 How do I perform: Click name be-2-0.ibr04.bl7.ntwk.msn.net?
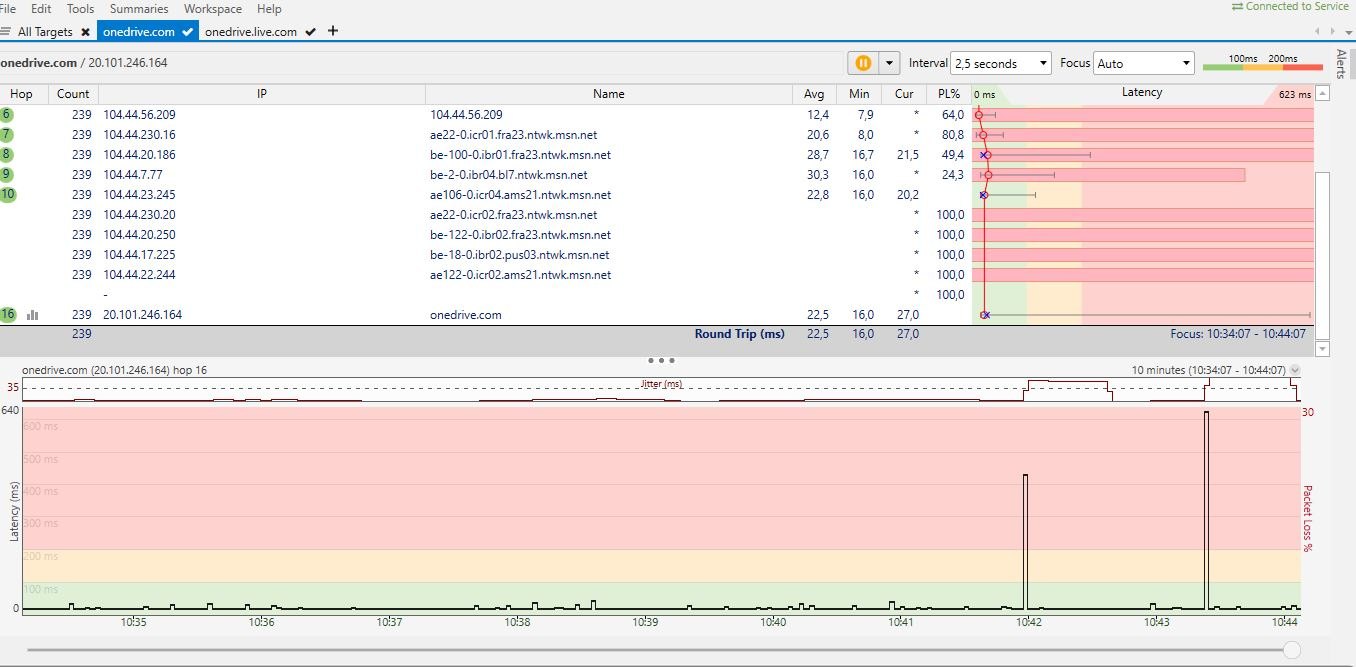509,175
